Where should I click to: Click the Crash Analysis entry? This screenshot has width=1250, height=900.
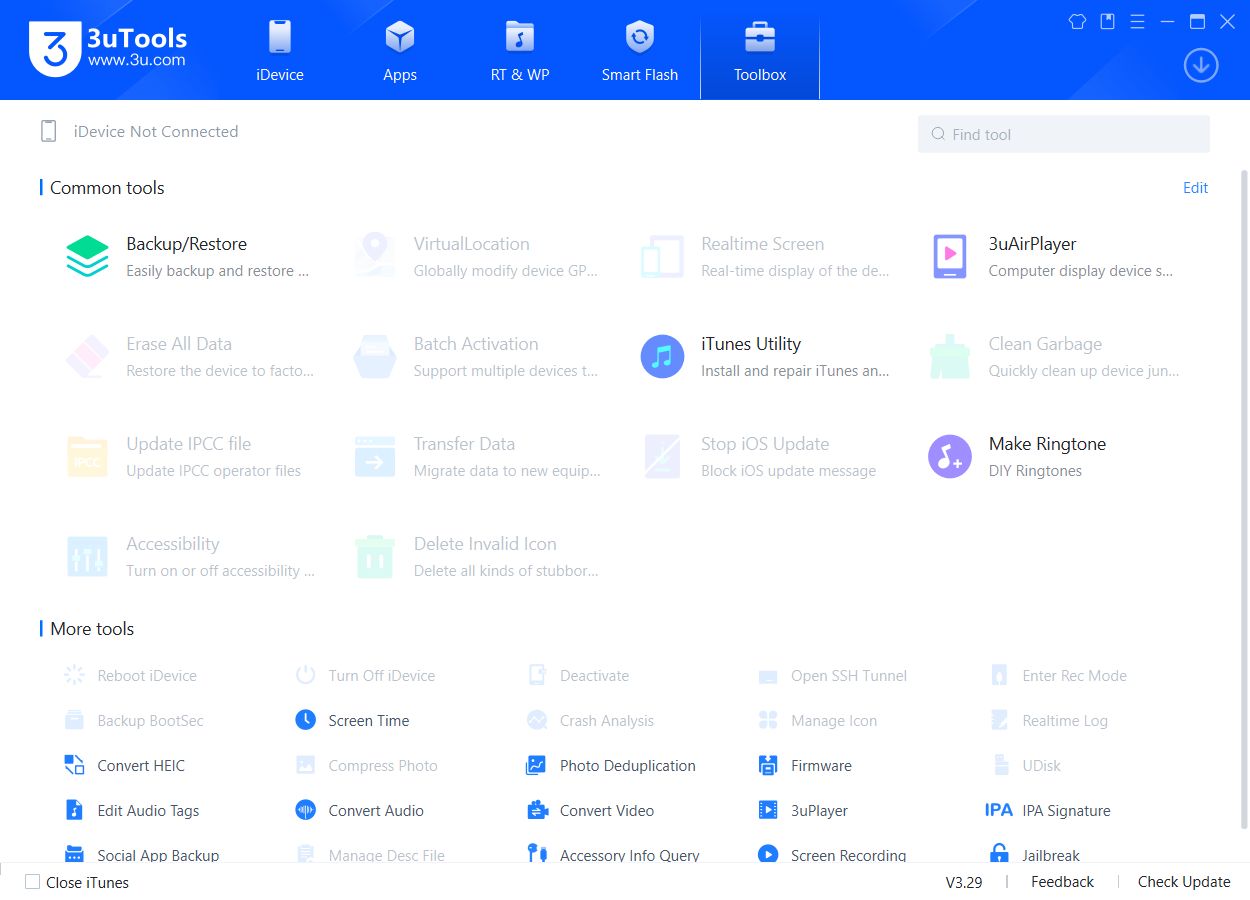[590, 720]
